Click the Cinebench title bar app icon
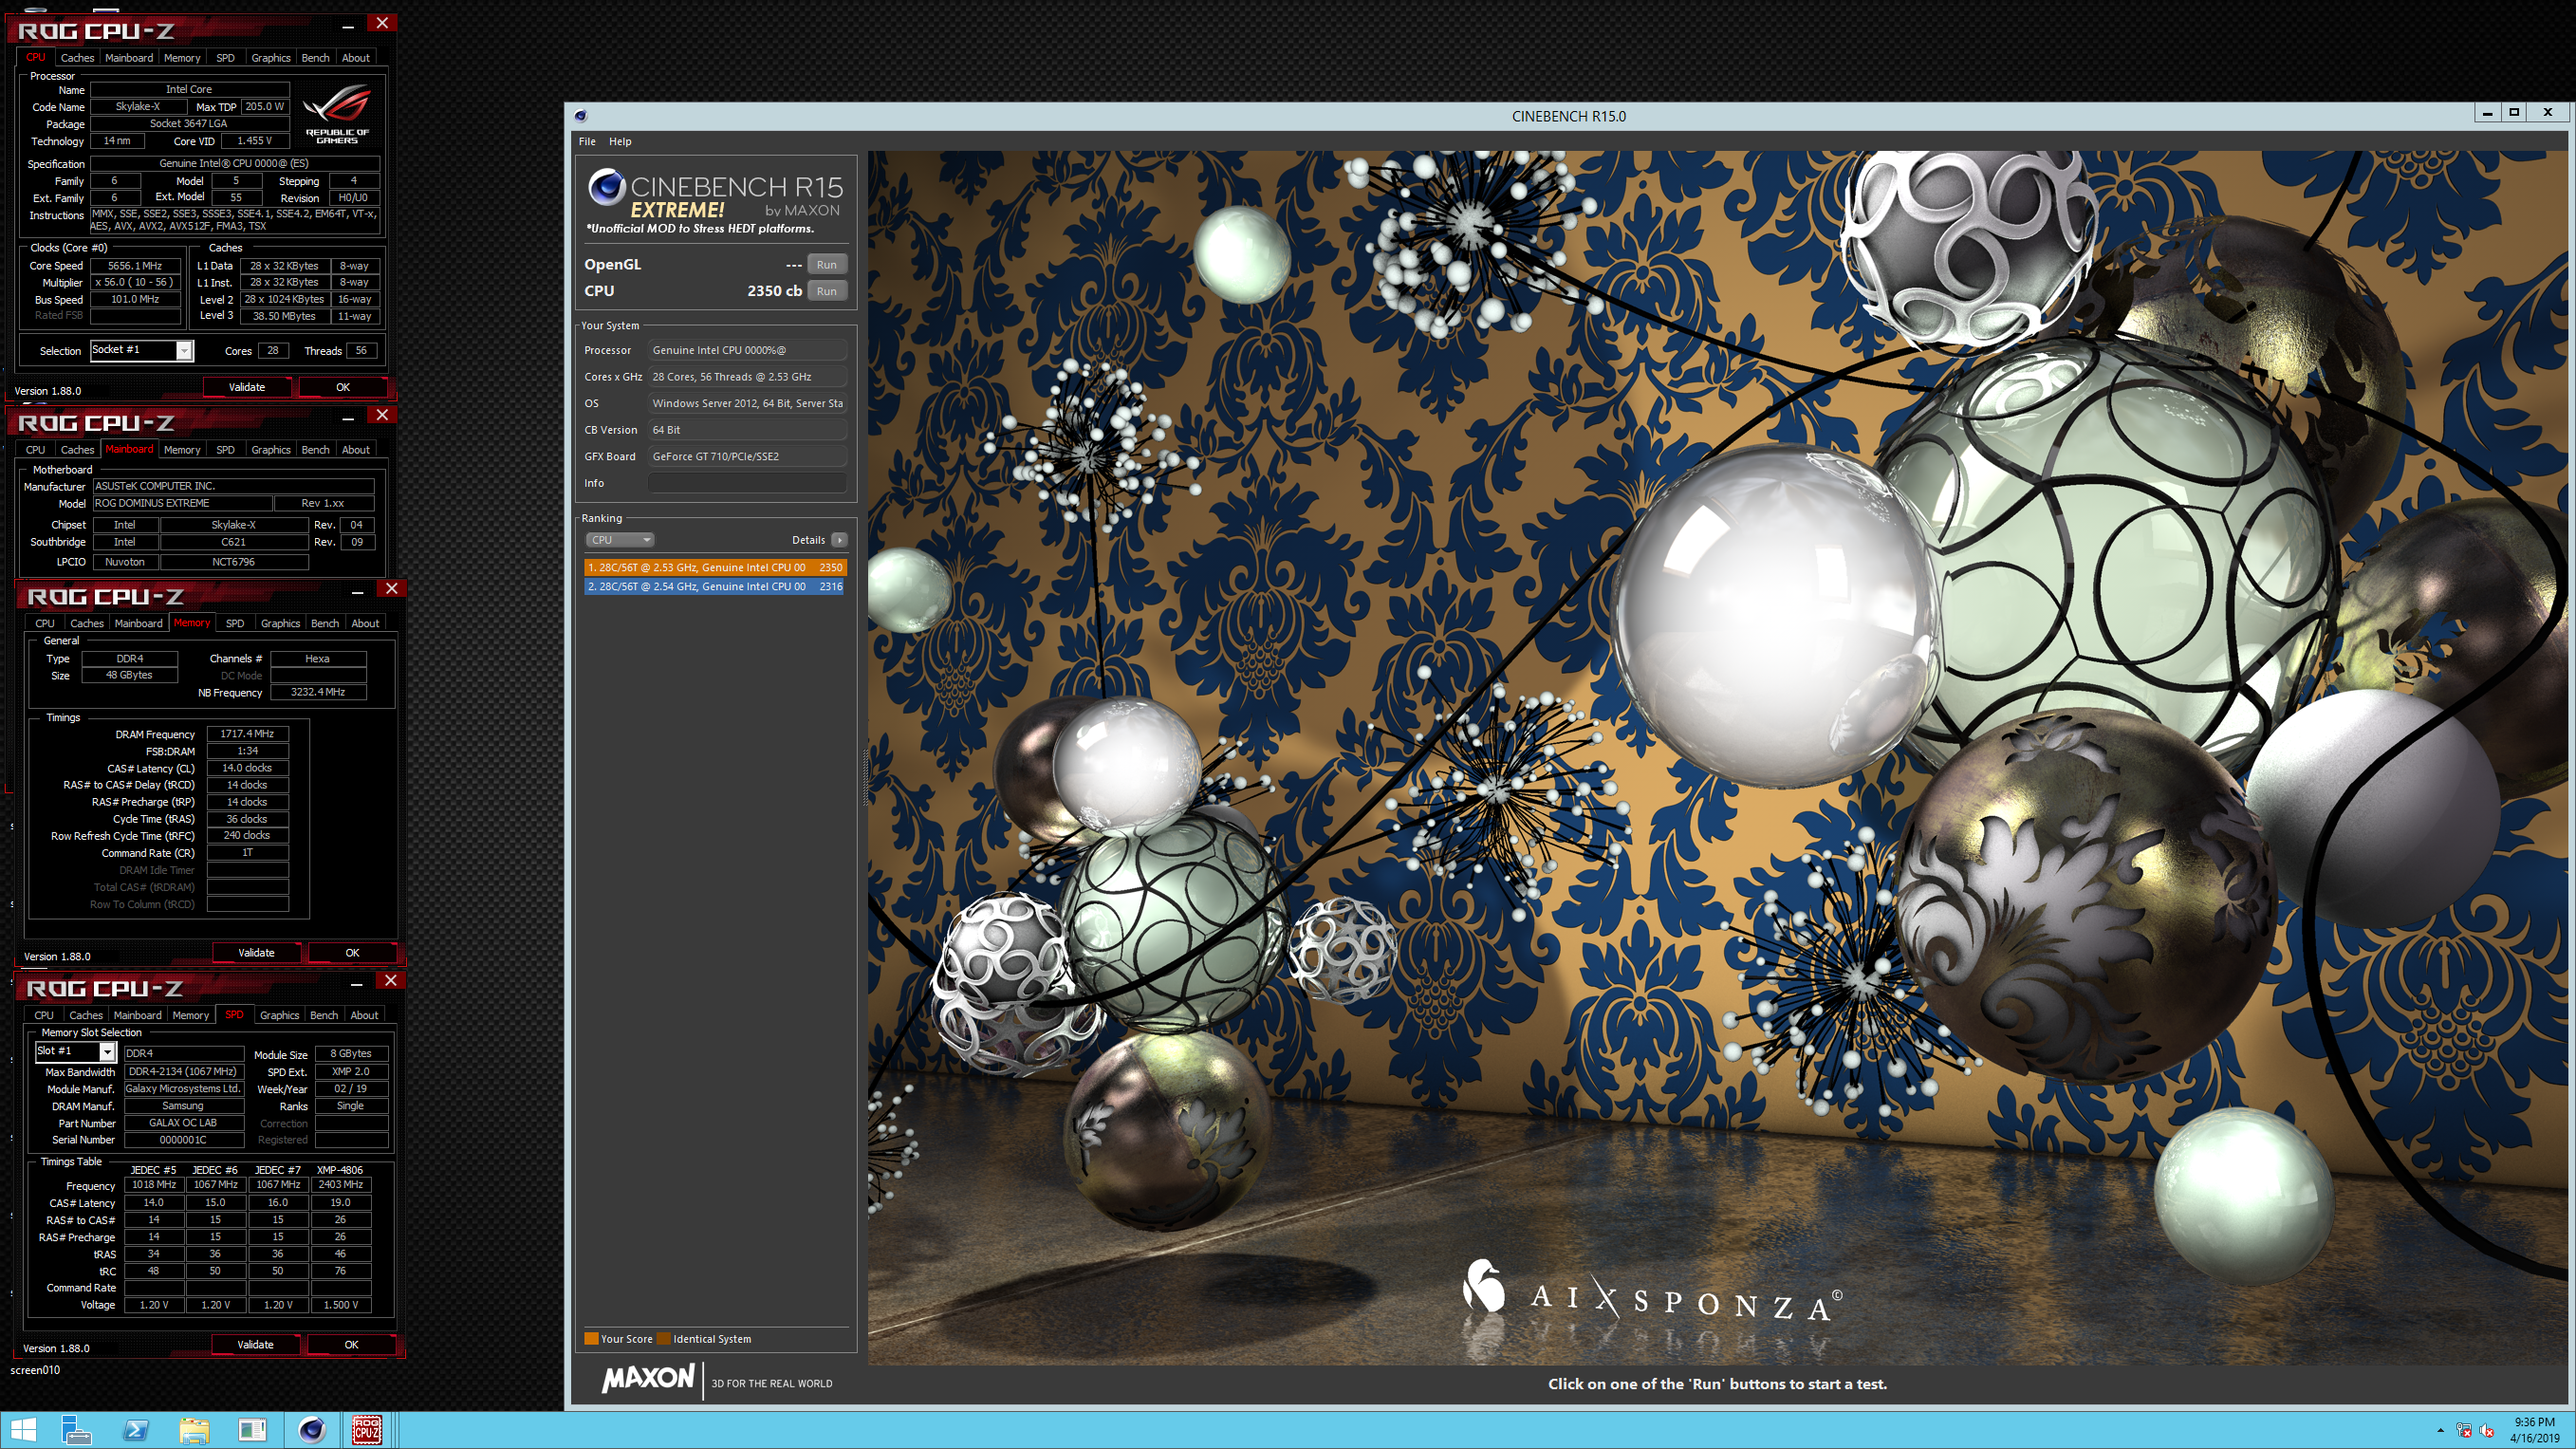 tap(581, 116)
